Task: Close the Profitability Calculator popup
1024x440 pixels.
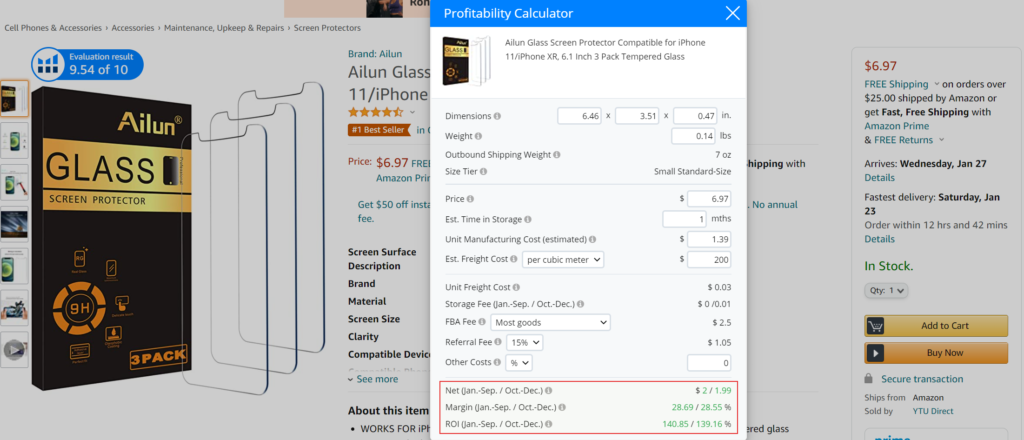Action: point(733,14)
